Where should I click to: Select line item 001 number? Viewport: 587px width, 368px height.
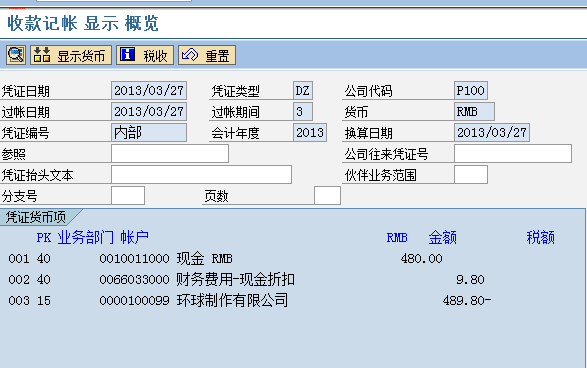tap(19, 259)
